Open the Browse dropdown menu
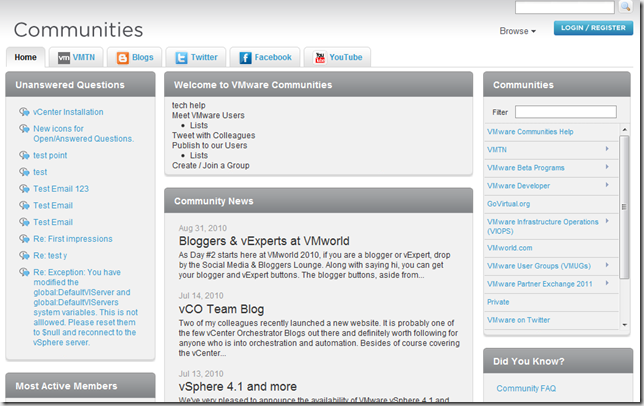 [518, 31]
